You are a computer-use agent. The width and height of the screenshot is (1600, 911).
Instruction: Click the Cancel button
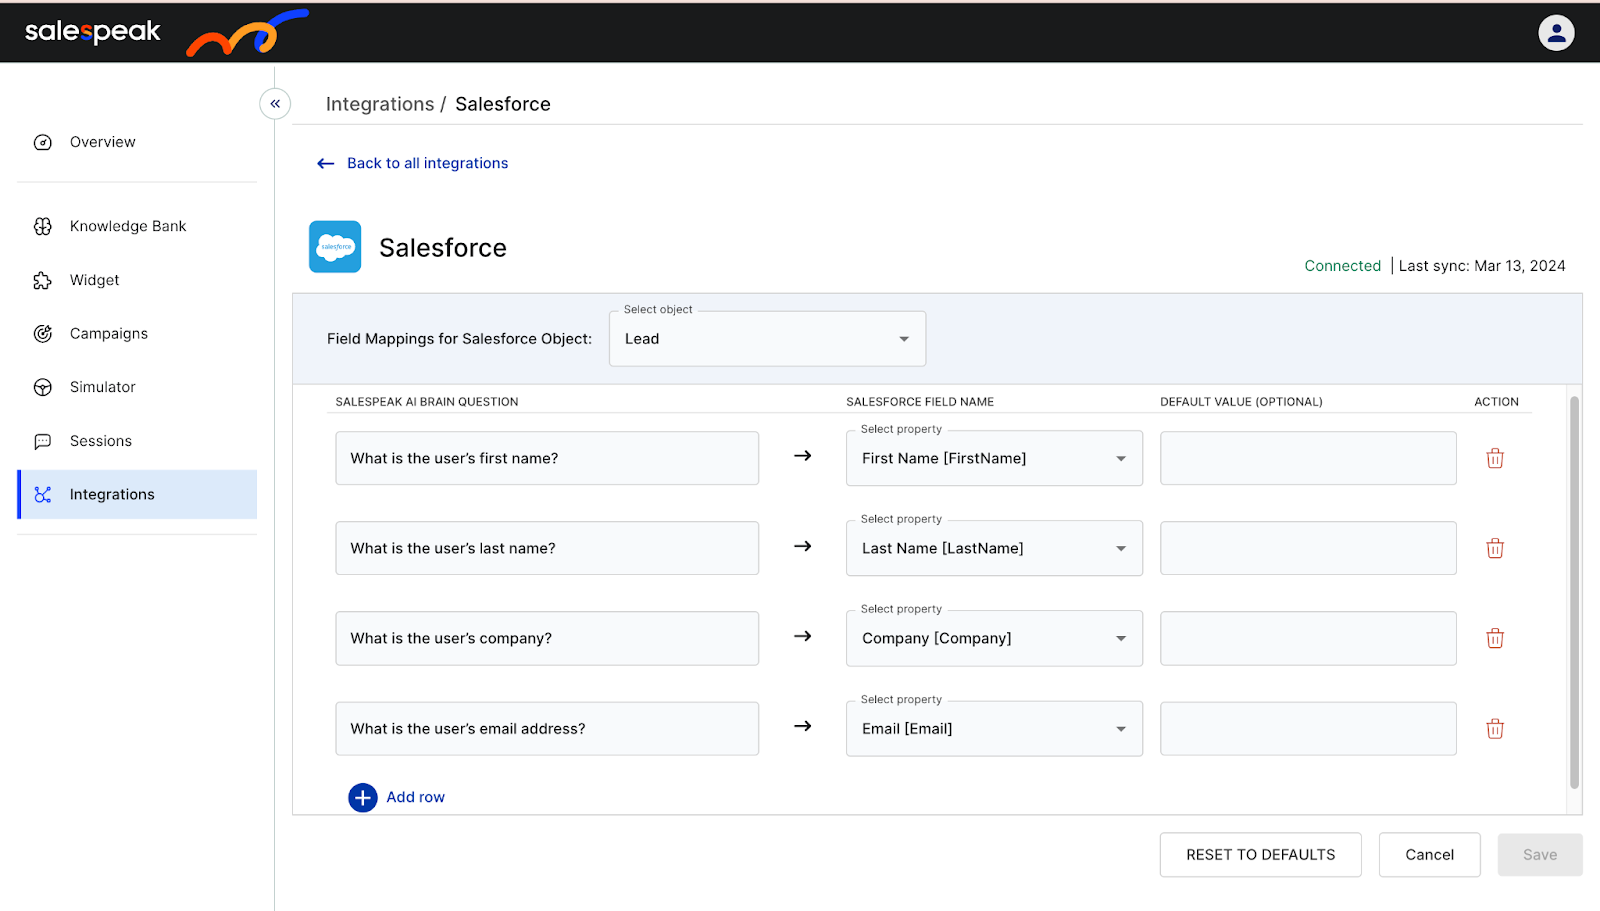click(x=1429, y=855)
